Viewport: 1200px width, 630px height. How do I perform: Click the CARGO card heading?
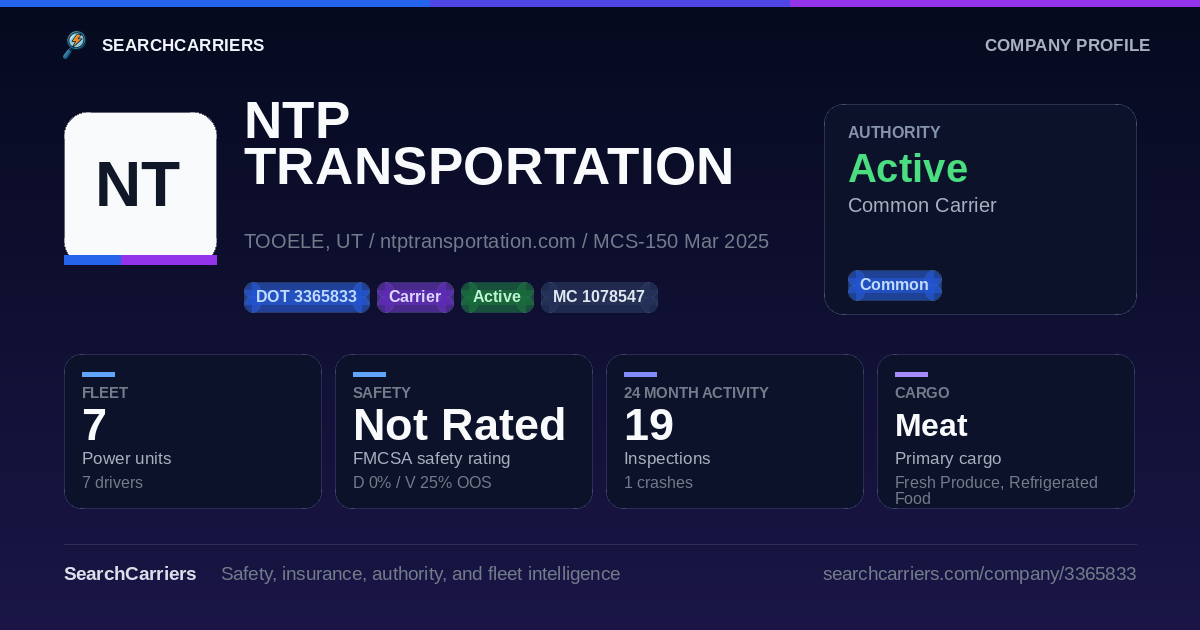922,393
